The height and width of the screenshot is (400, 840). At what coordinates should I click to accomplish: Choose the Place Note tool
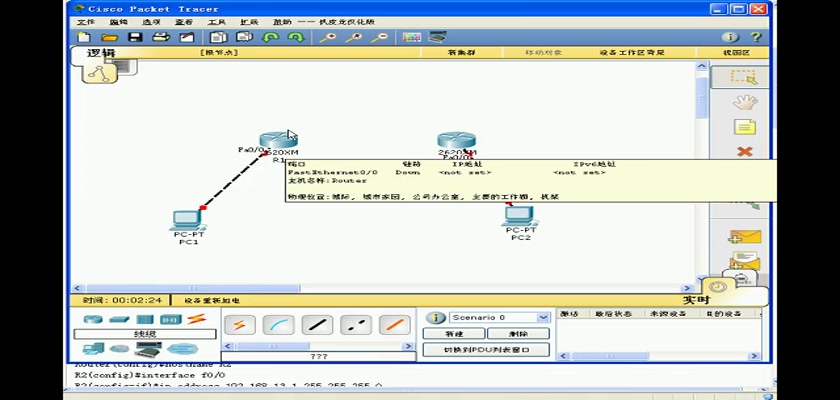(x=743, y=127)
